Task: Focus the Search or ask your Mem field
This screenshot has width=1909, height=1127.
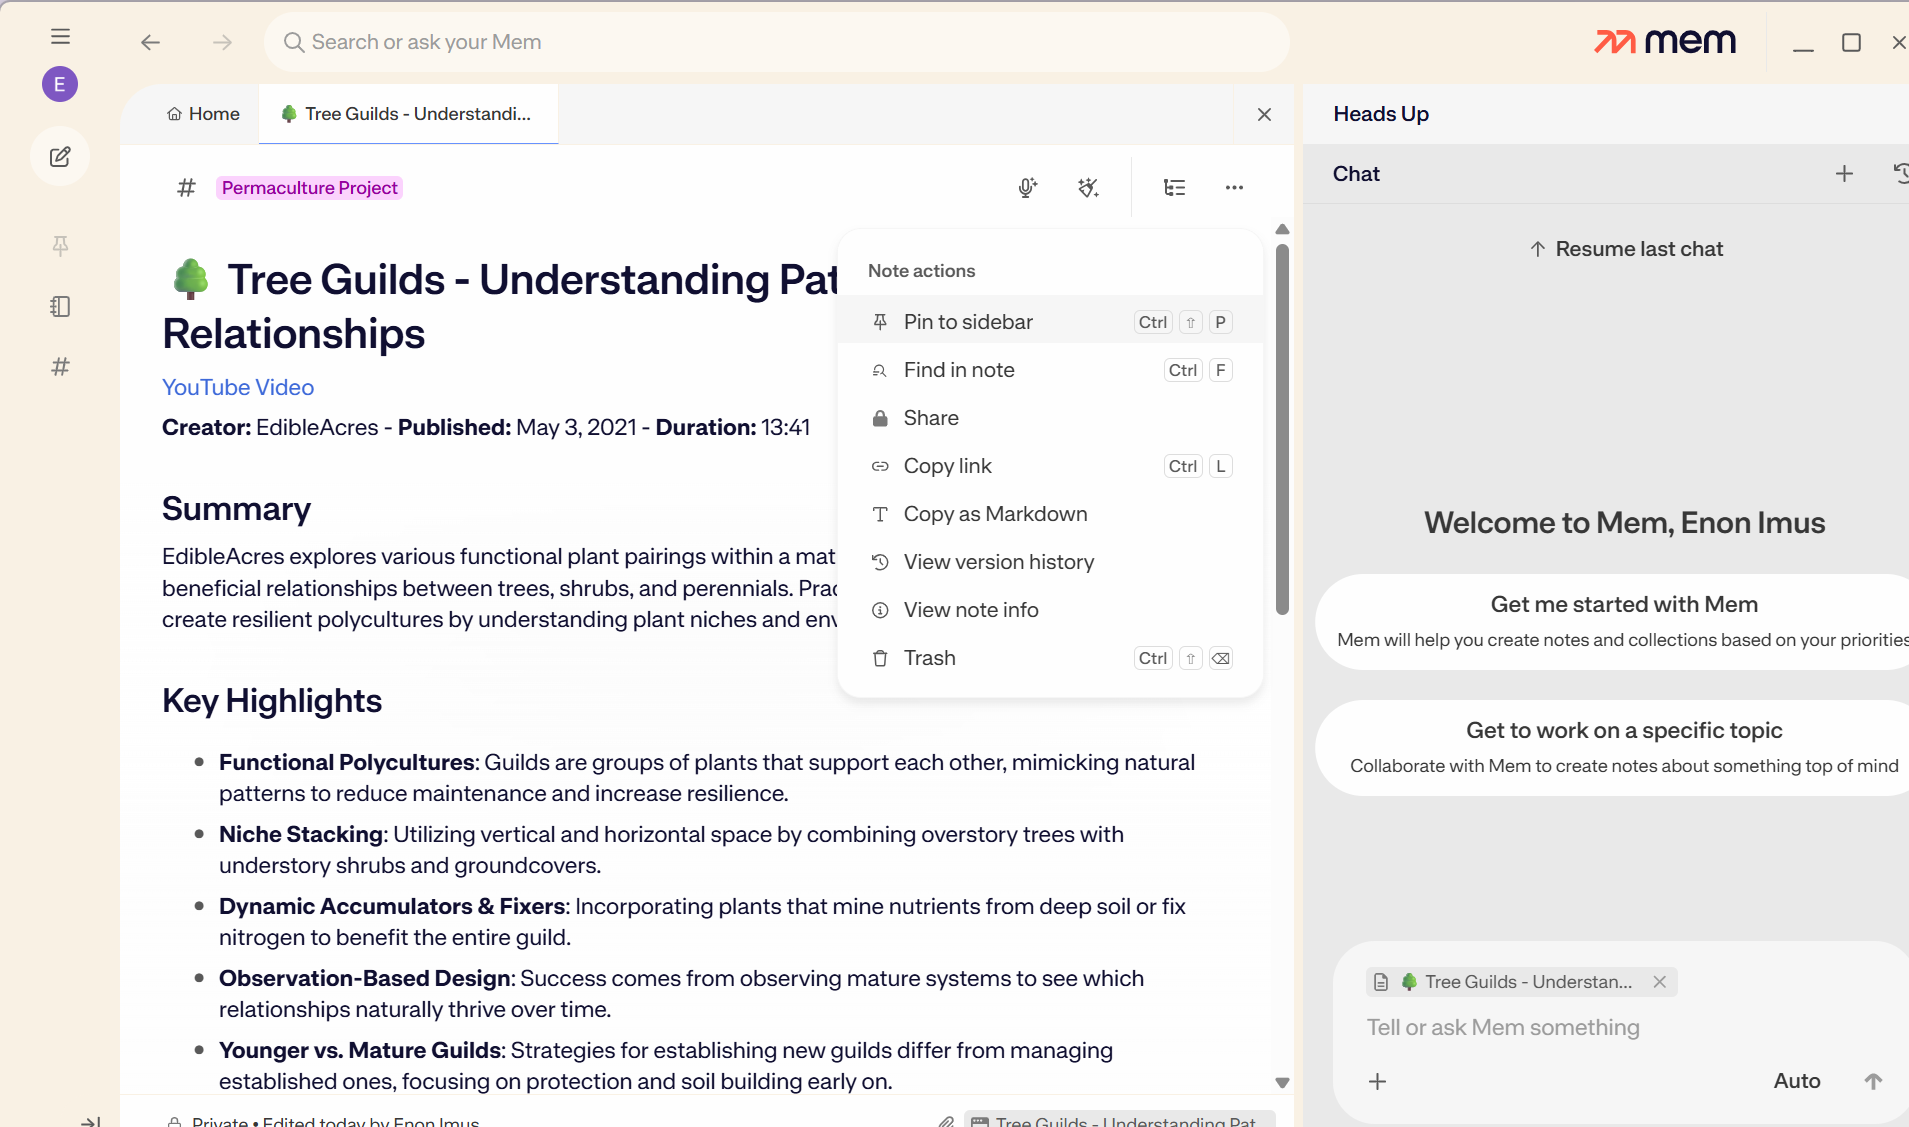Action: click(776, 42)
